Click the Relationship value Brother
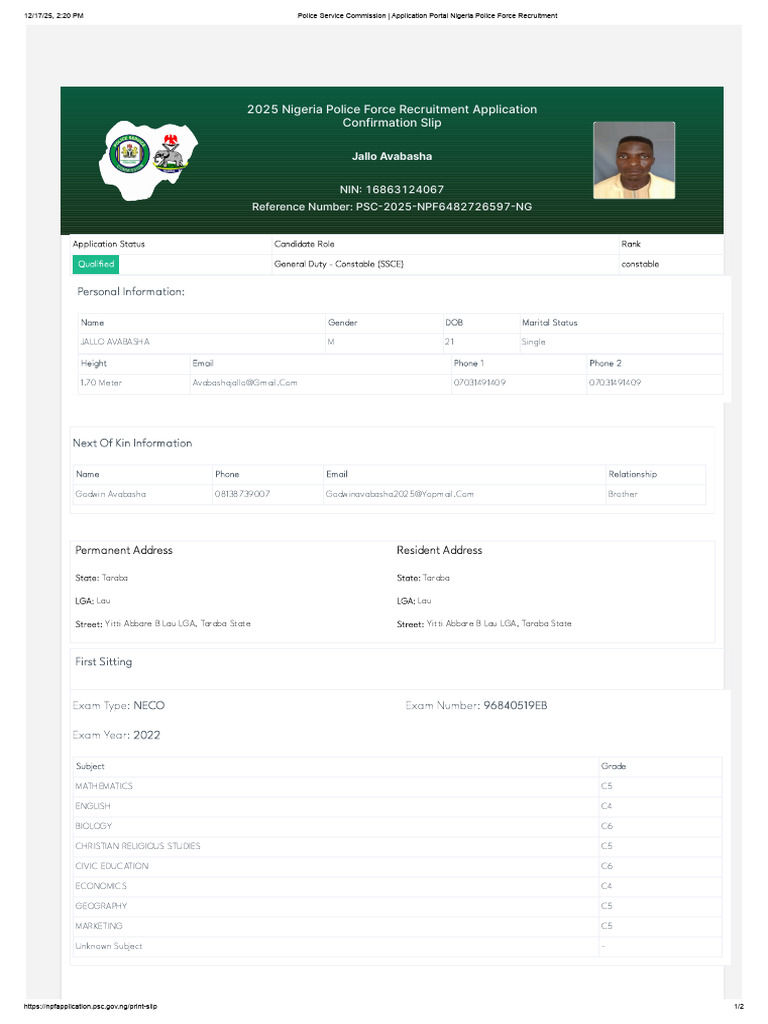The width and height of the screenshot is (768, 1024). click(x=623, y=494)
